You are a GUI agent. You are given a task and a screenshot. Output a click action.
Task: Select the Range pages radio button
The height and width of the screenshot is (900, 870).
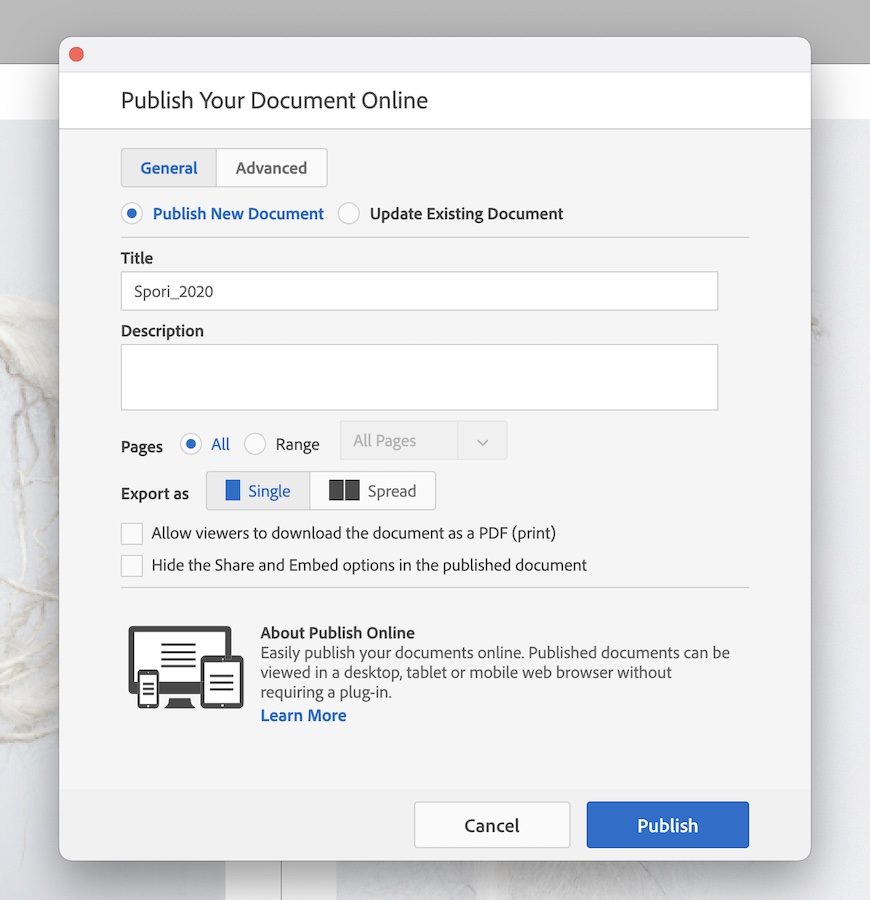[255, 444]
